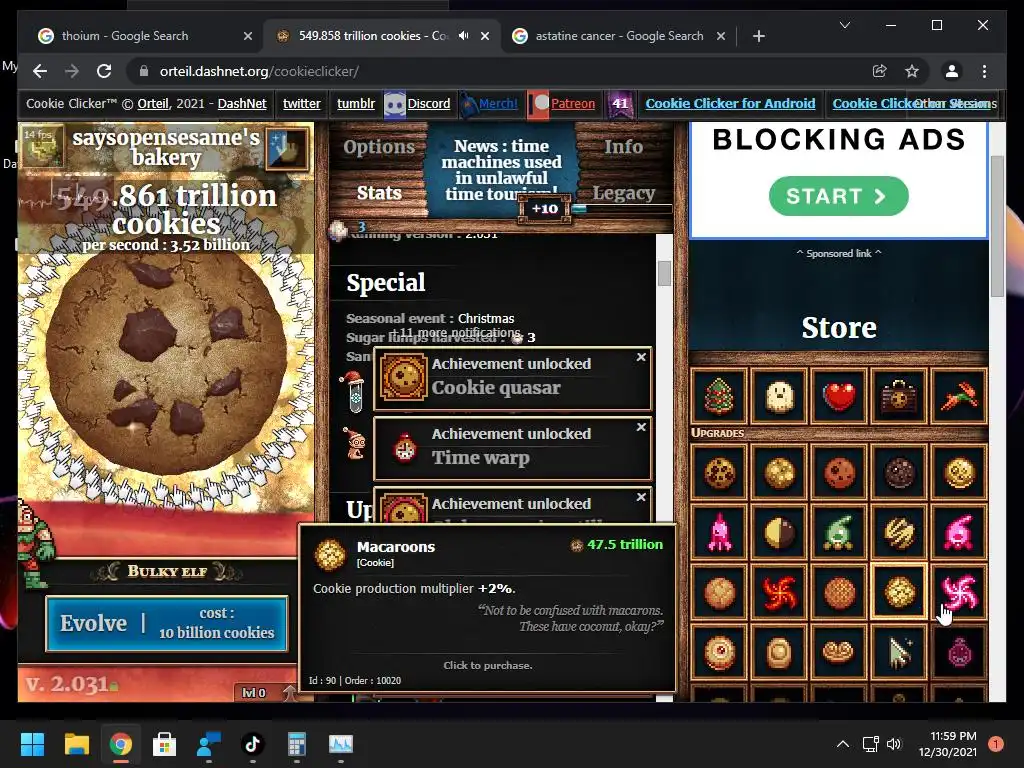Buy the pink pinwheel upgrade
The height and width of the screenshot is (768, 1024).
pyautogui.click(x=959, y=592)
